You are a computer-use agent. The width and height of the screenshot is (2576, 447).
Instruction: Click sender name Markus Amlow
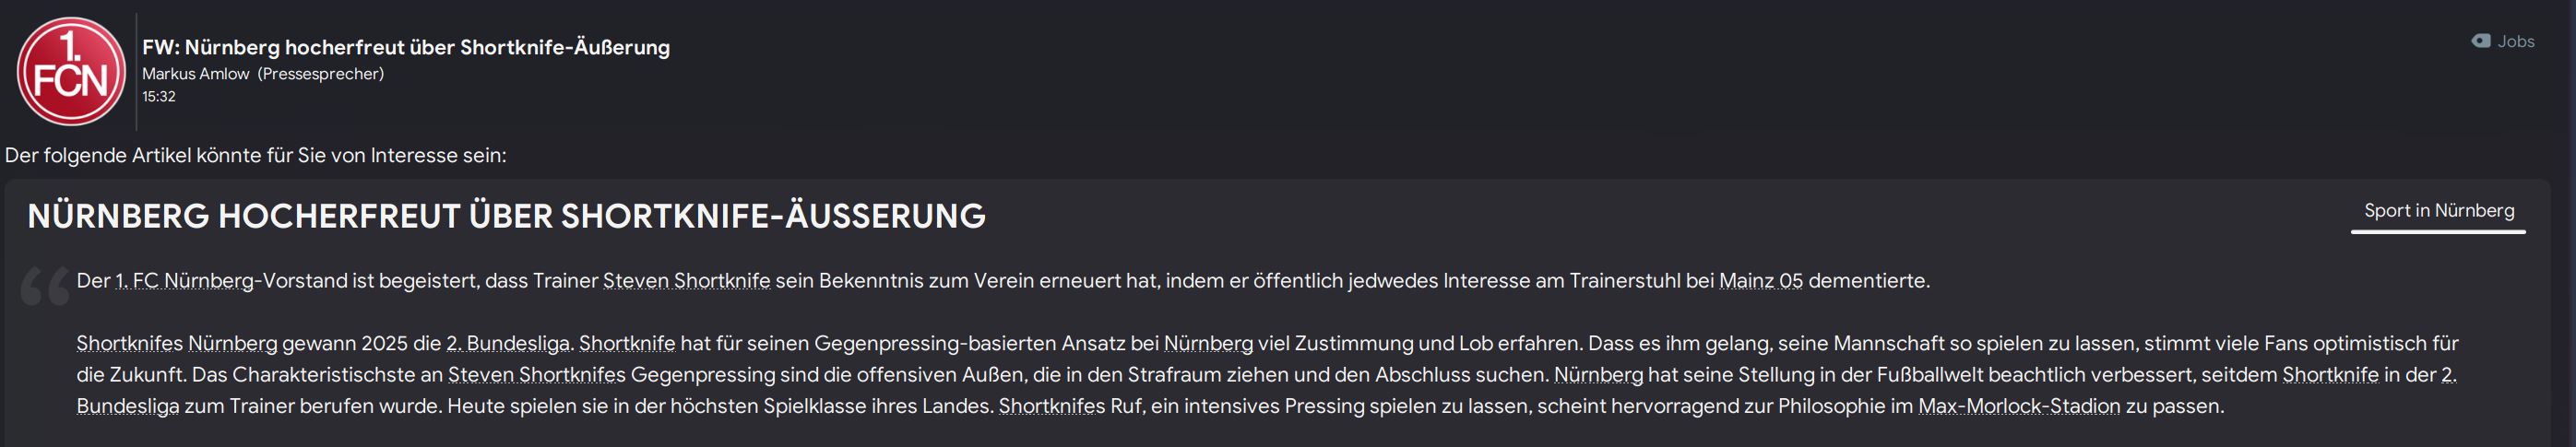[x=195, y=74]
